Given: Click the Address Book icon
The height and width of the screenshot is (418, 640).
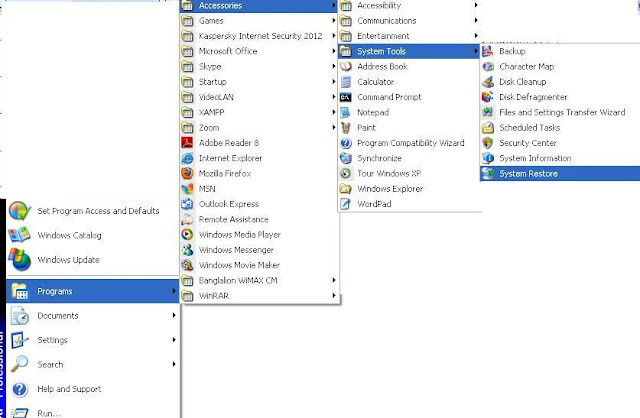Looking at the screenshot, I should tap(346, 67).
